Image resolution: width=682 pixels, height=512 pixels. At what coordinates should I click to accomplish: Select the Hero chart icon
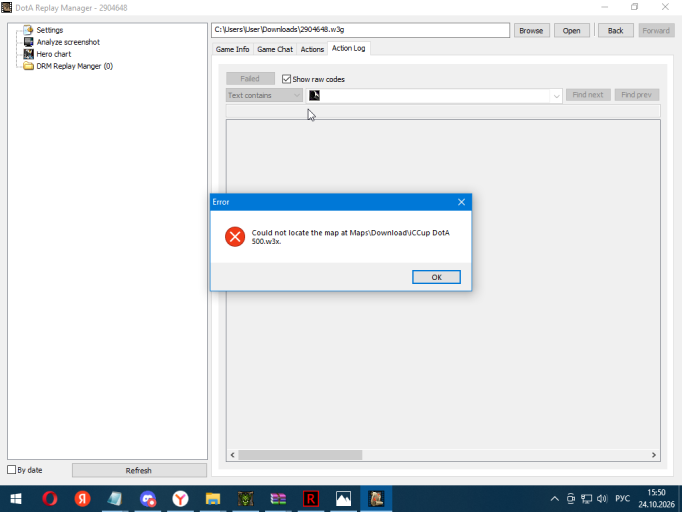coord(28,54)
